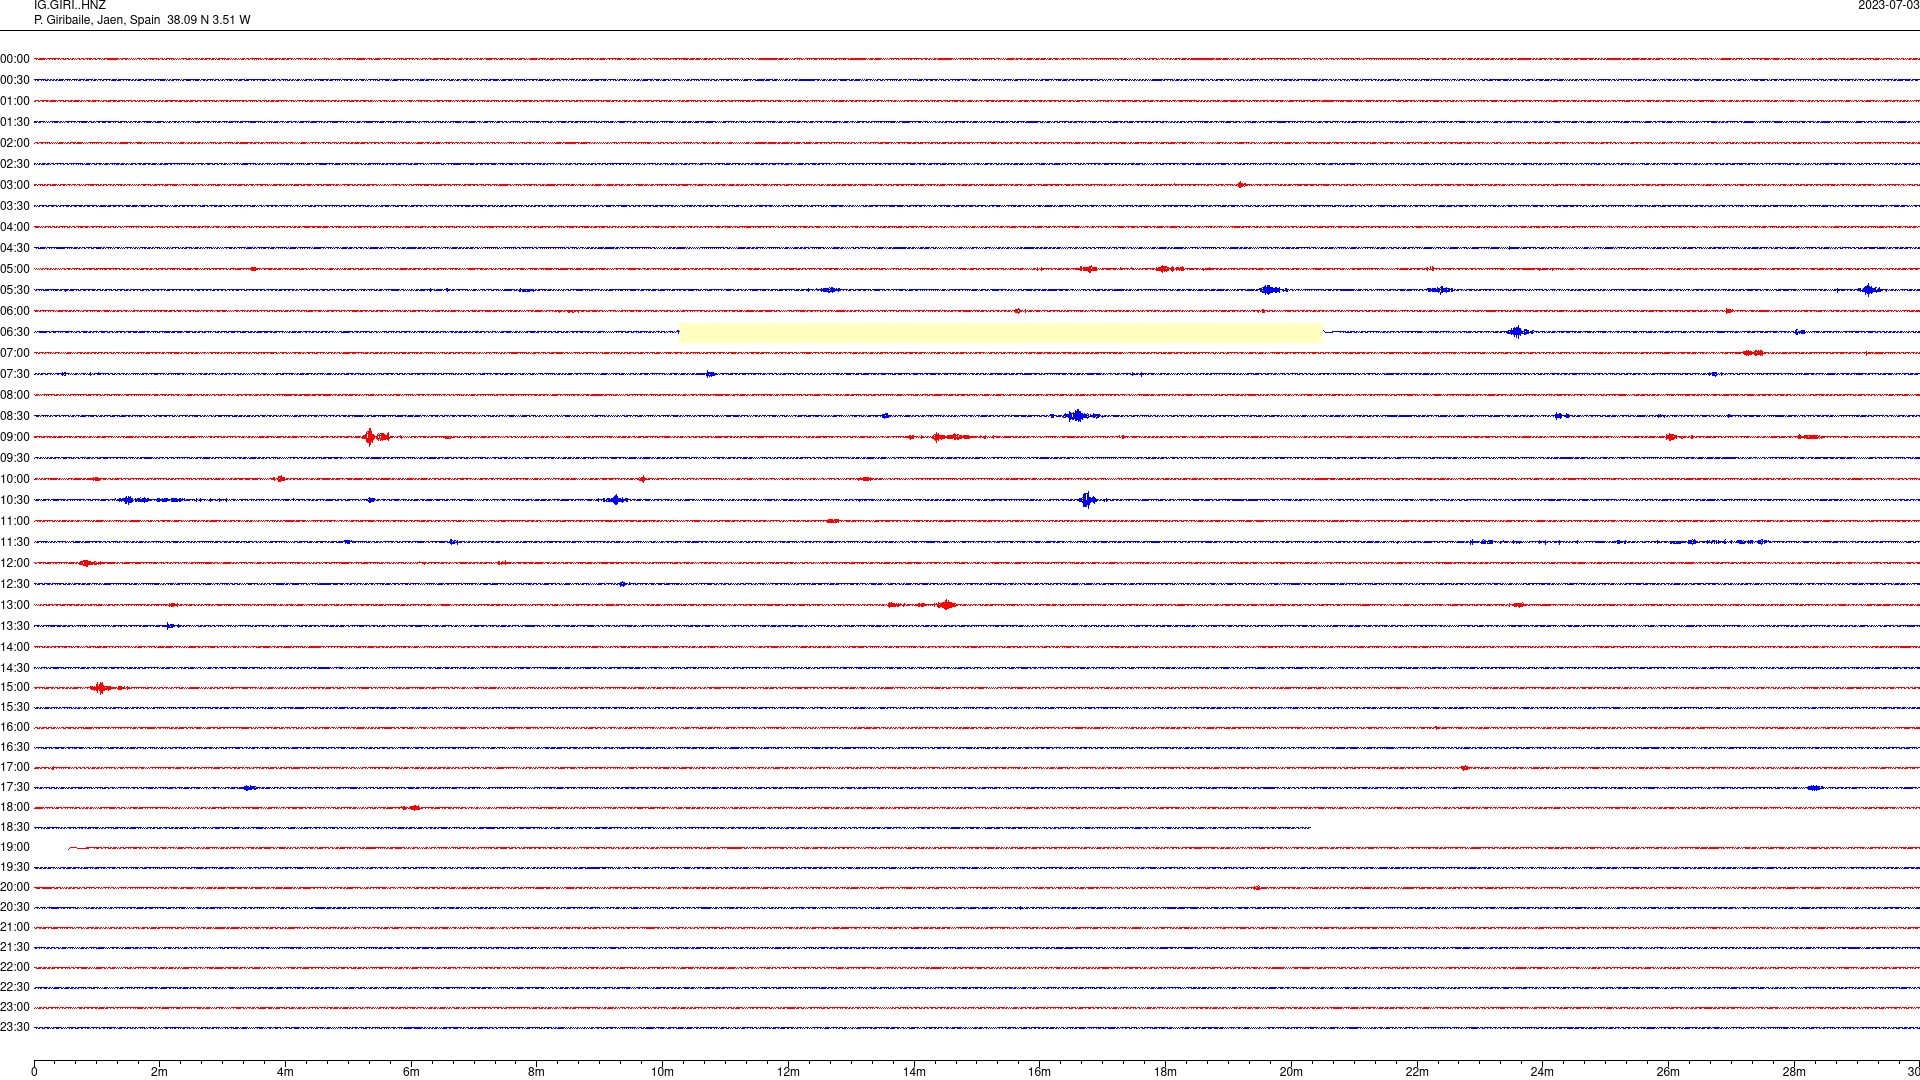Click the 0 origin label on time axis
The width and height of the screenshot is (1920, 1080).
(x=34, y=1072)
